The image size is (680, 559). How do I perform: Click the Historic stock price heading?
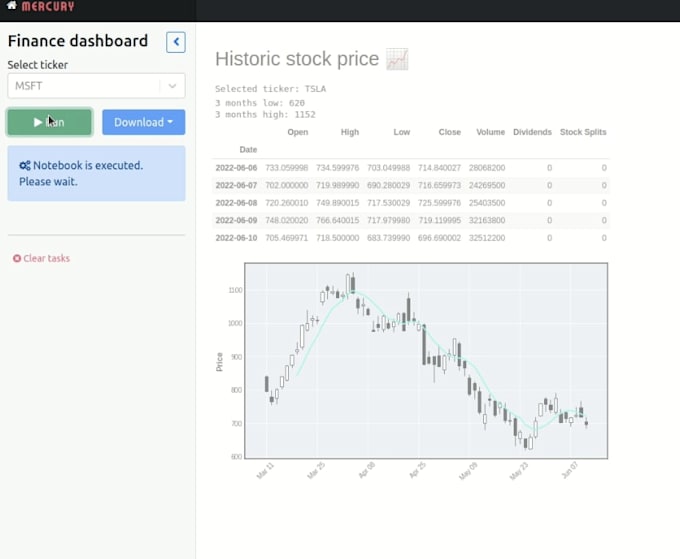(x=297, y=59)
